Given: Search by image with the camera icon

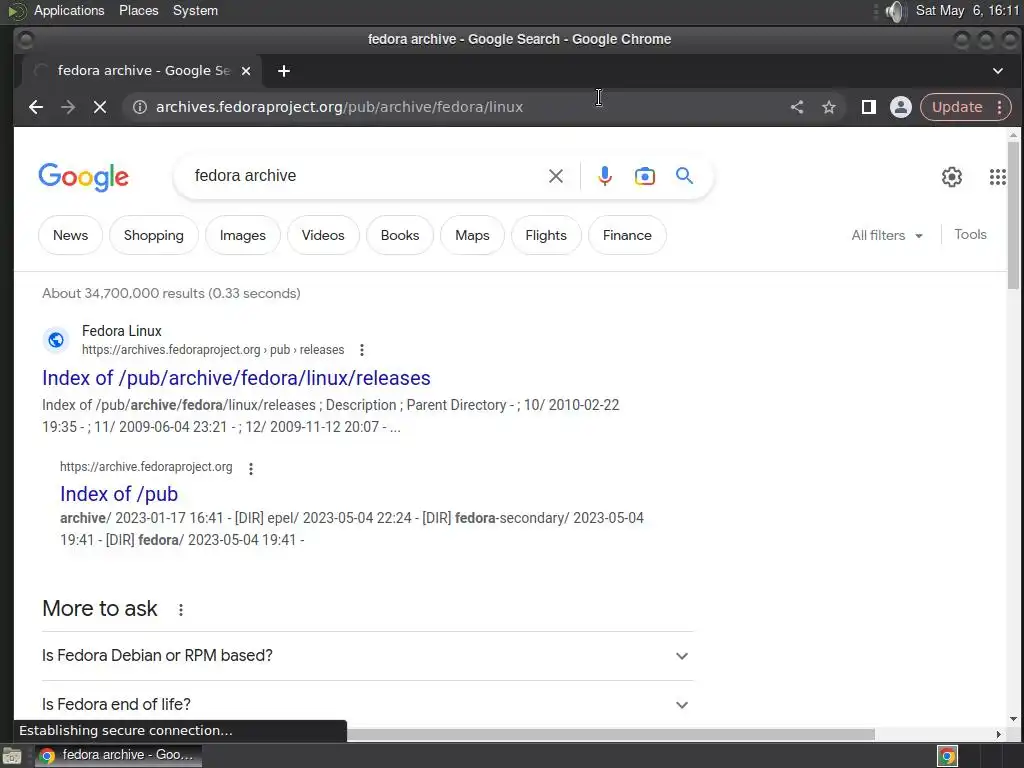Looking at the screenshot, I should [x=645, y=176].
